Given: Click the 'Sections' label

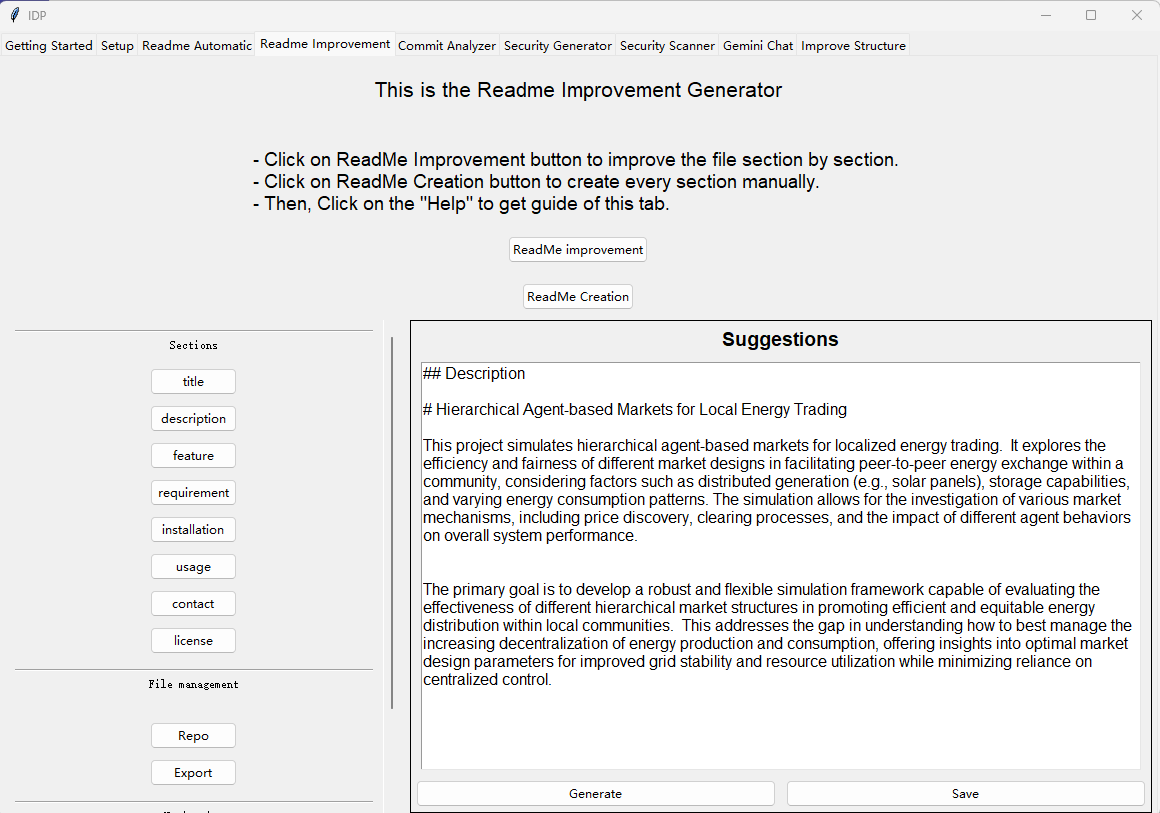Looking at the screenshot, I should pos(193,345).
